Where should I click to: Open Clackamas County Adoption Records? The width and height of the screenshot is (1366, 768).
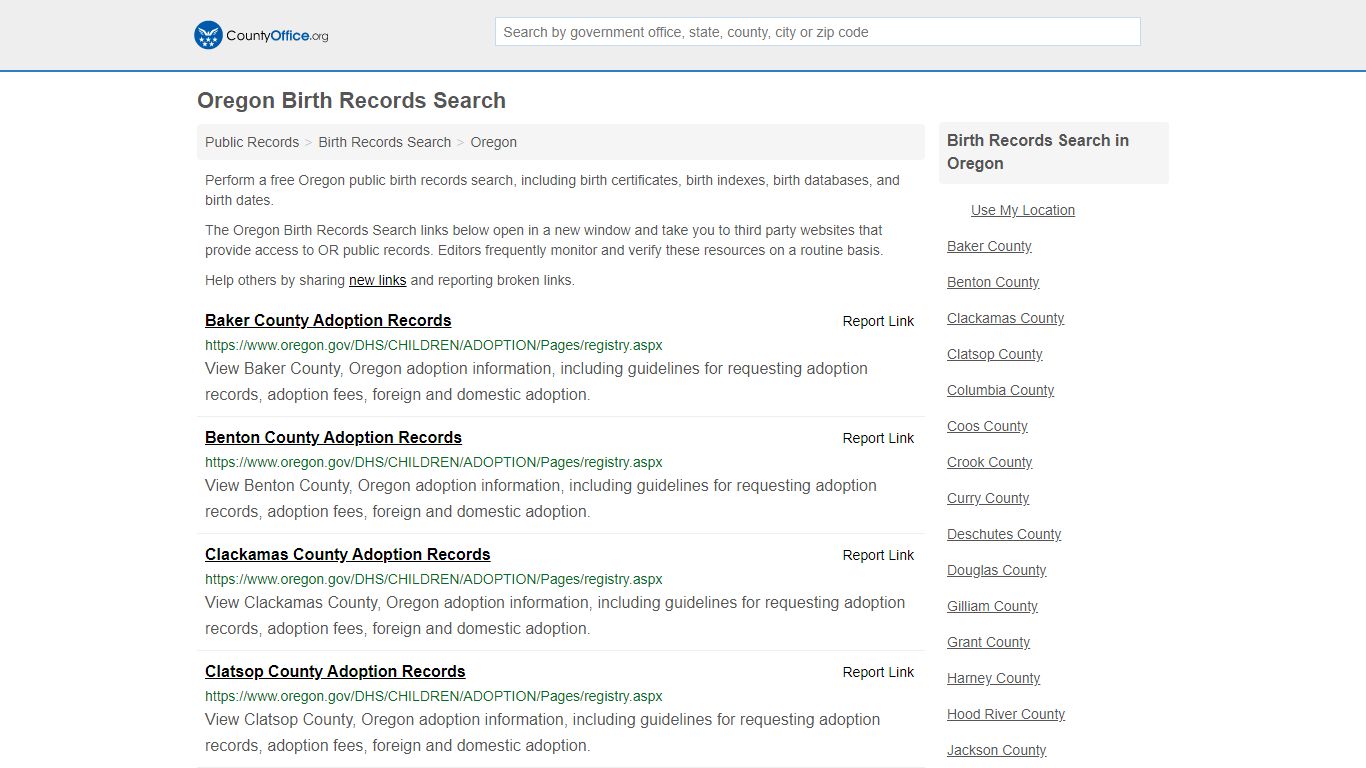[348, 554]
